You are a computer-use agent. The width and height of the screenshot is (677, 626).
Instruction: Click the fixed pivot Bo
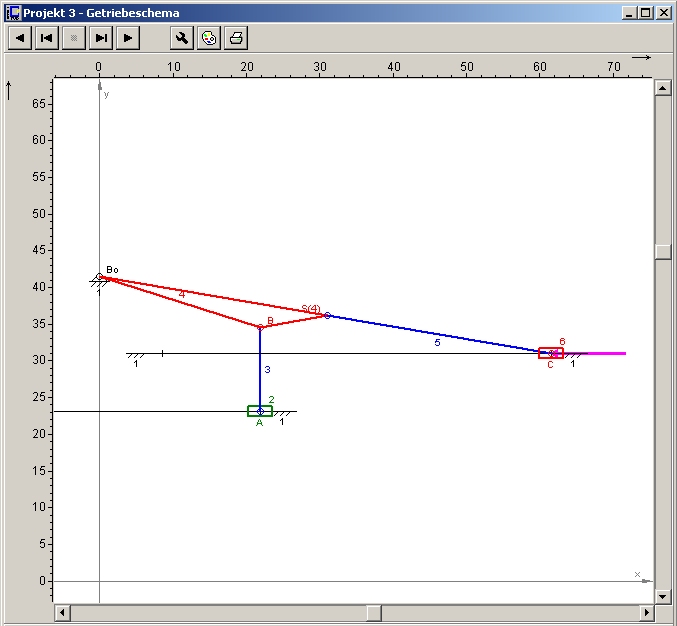point(99,277)
